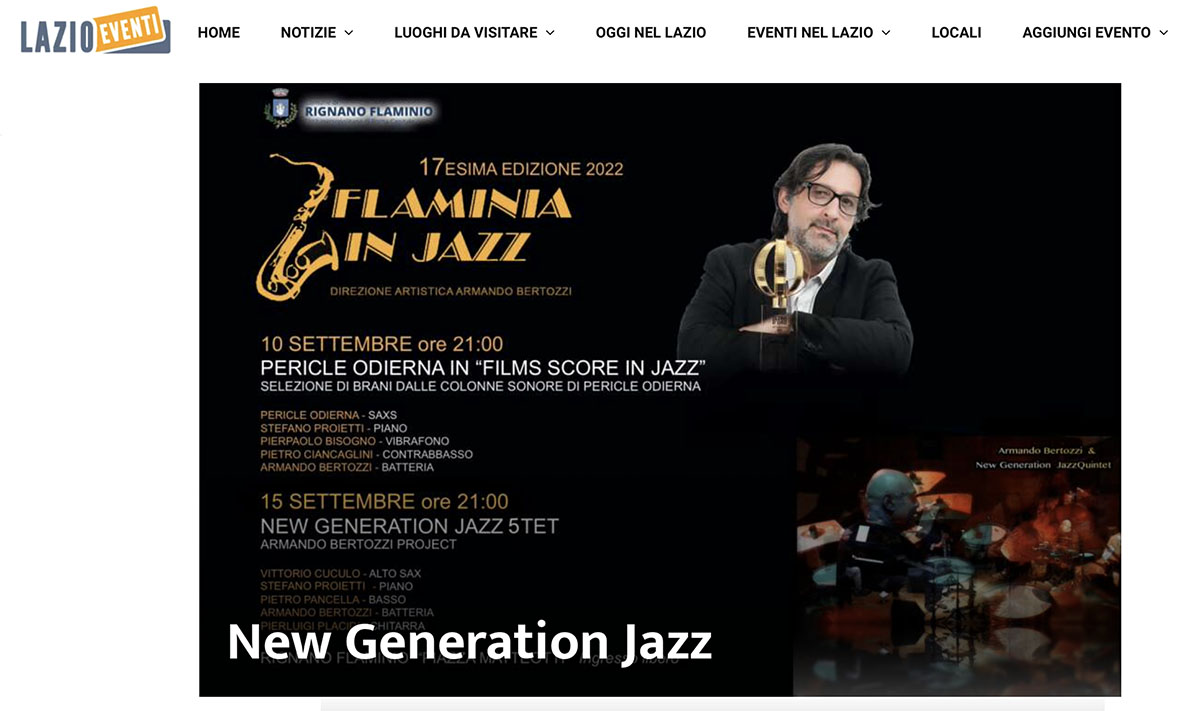Open the Eventi nel Lazio menu
1200x711 pixels.
[x=810, y=32]
